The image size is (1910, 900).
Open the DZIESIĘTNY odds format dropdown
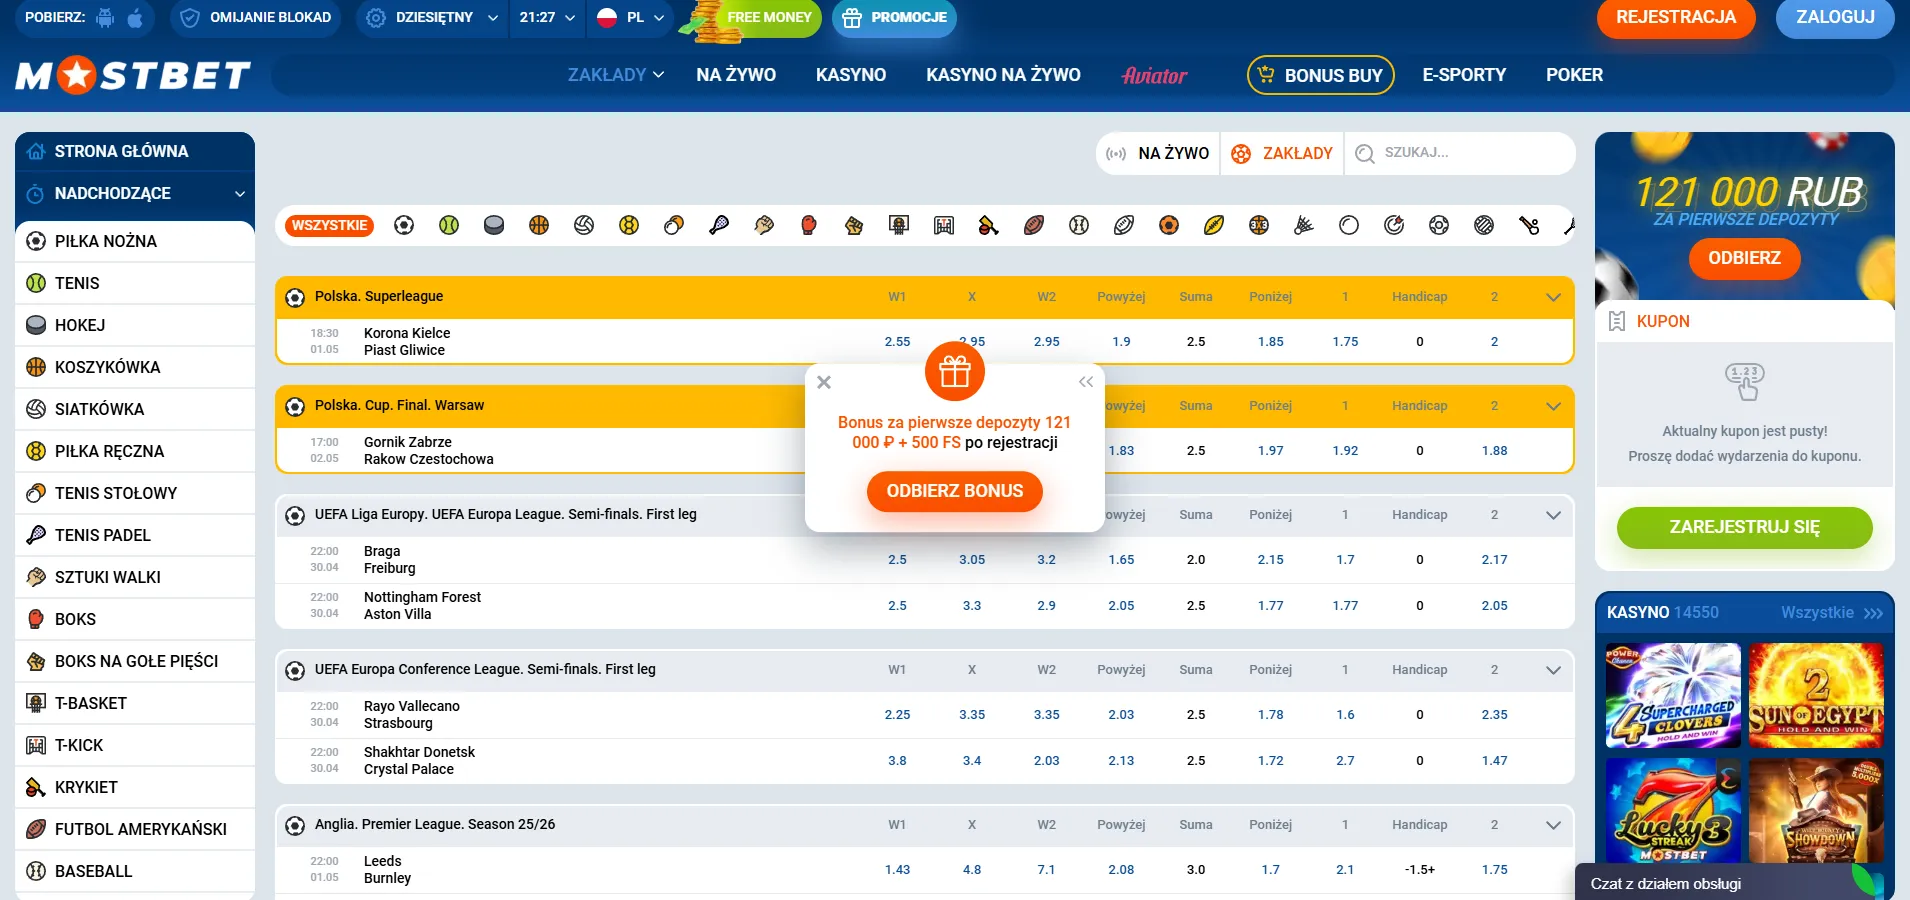(433, 17)
